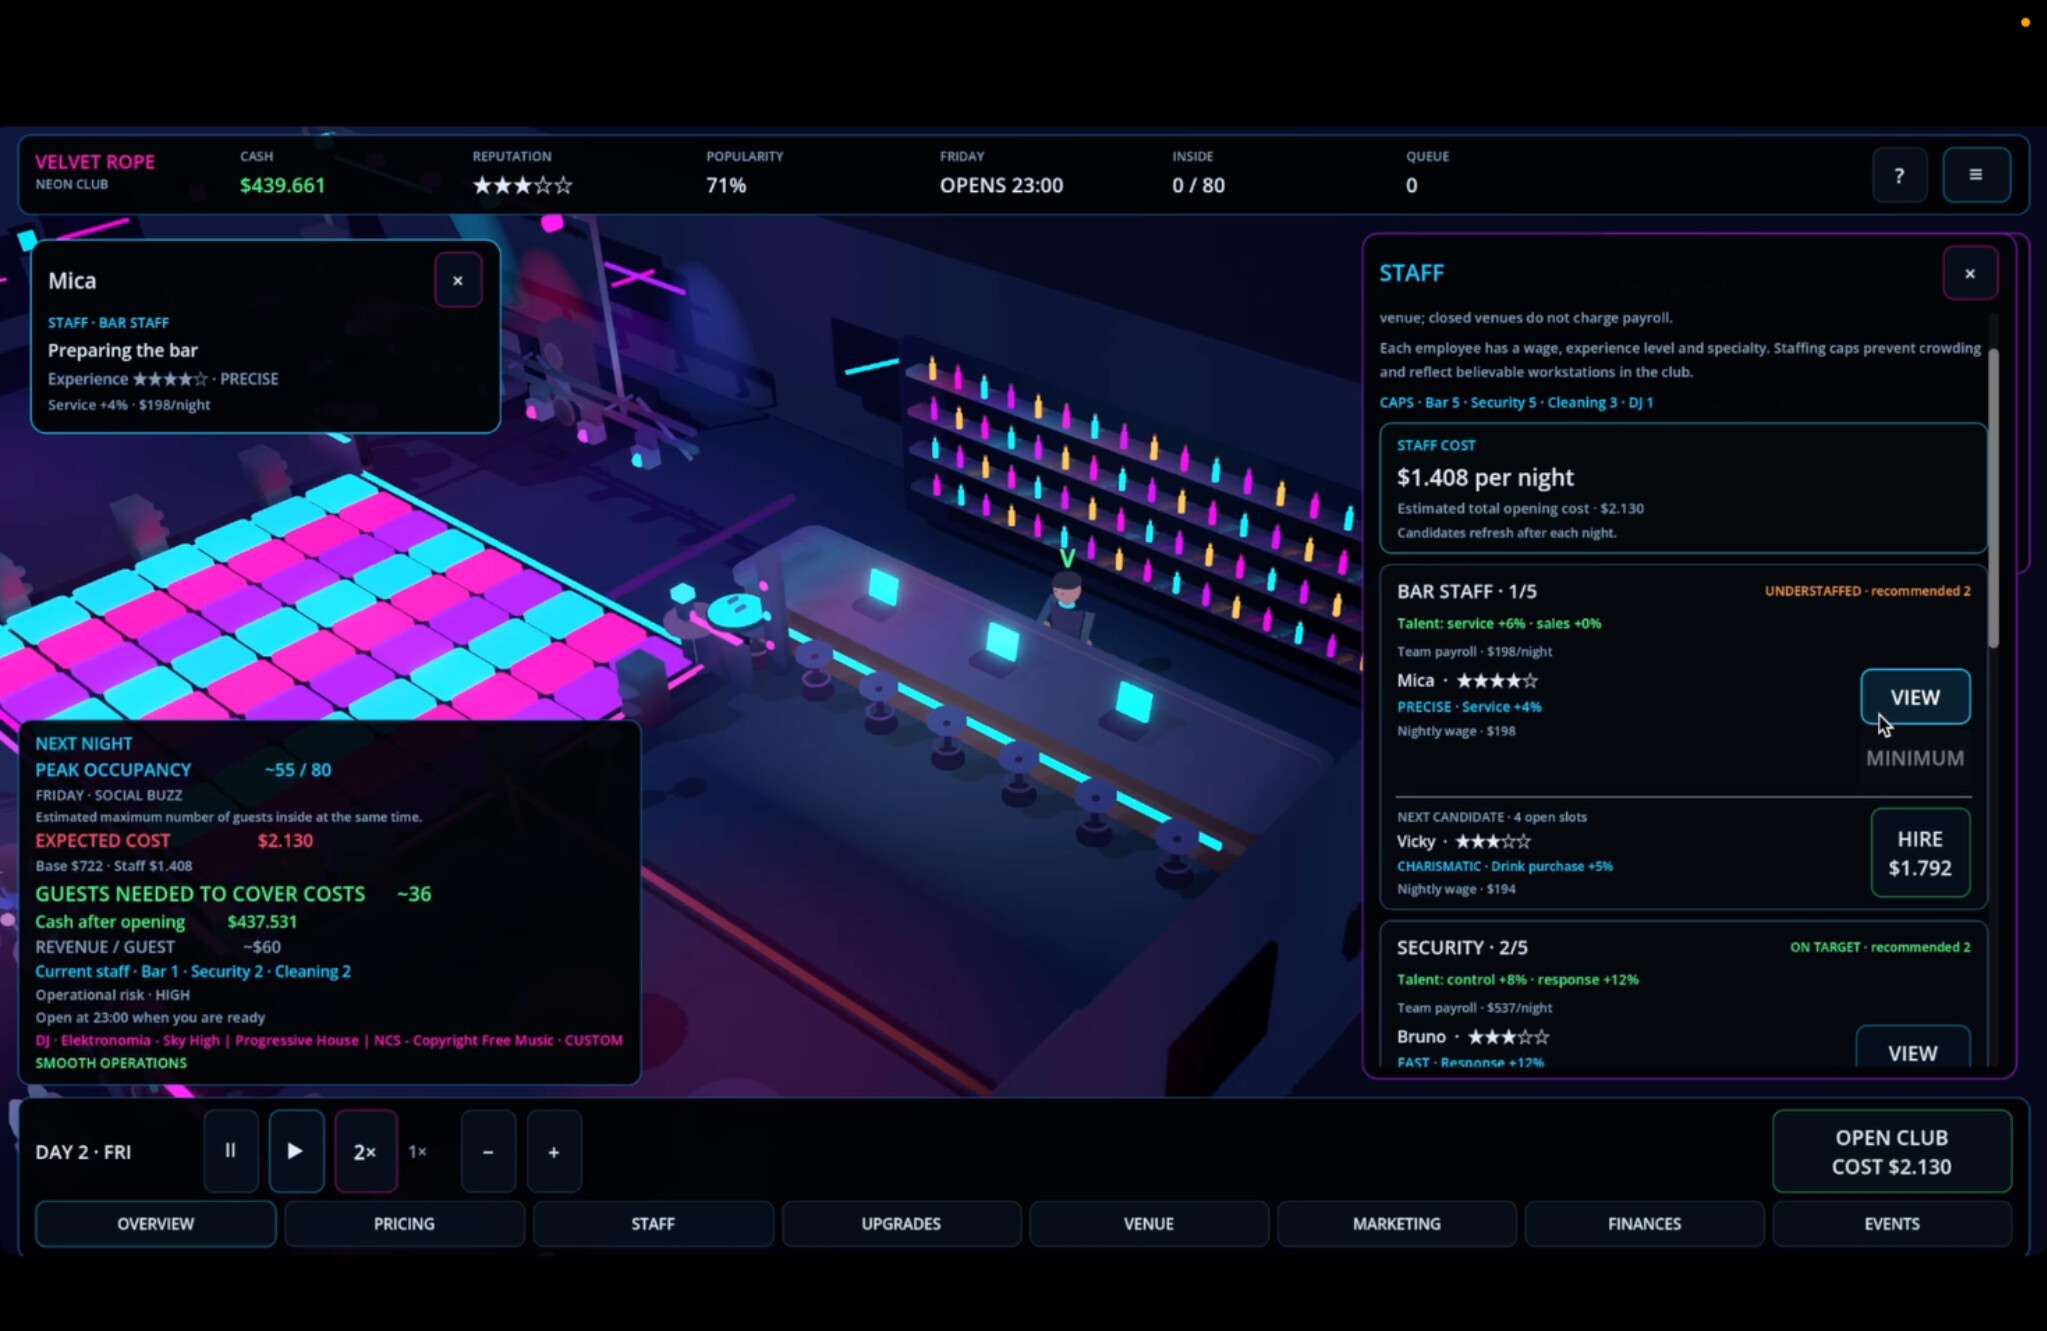The width and height of the screenshot is (2047, 1331).
Task: Click the reputation star rating
Action: pyautogui.click(x=522, y=185)
